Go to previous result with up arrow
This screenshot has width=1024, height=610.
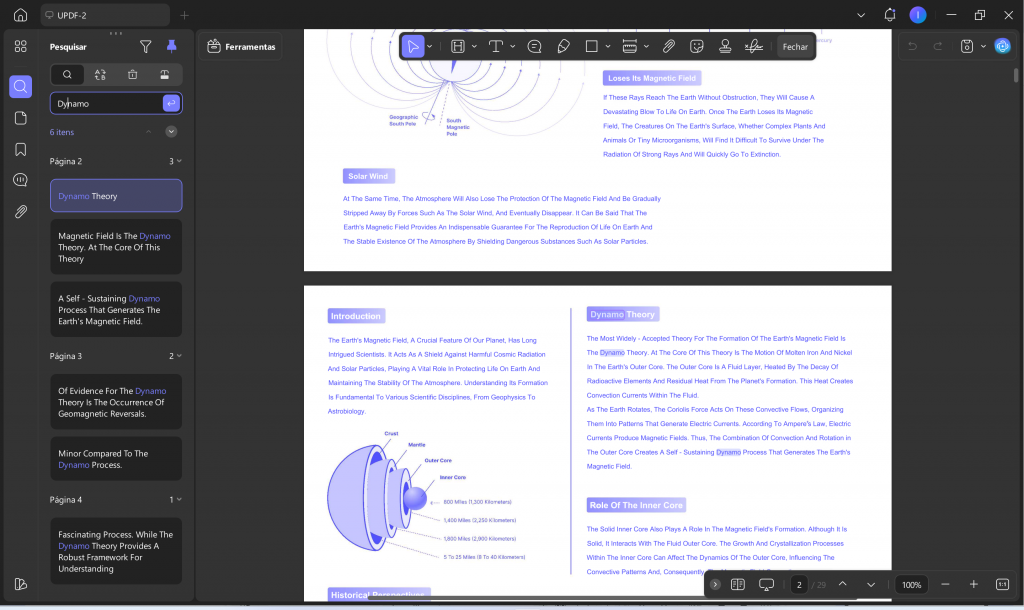point(149,132)
